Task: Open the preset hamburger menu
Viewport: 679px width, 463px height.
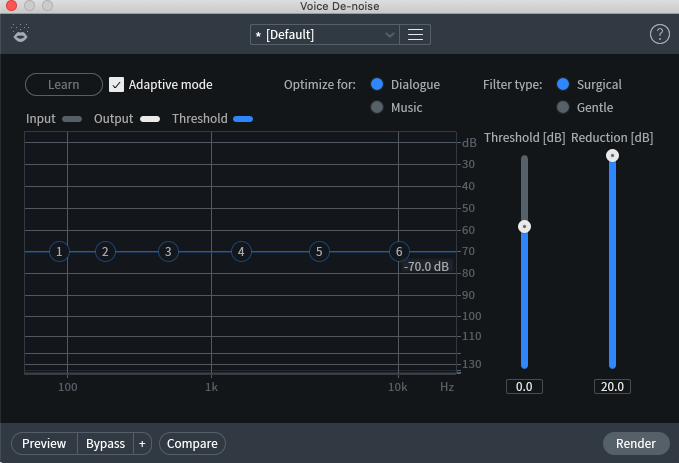Action: click(415, 35)
